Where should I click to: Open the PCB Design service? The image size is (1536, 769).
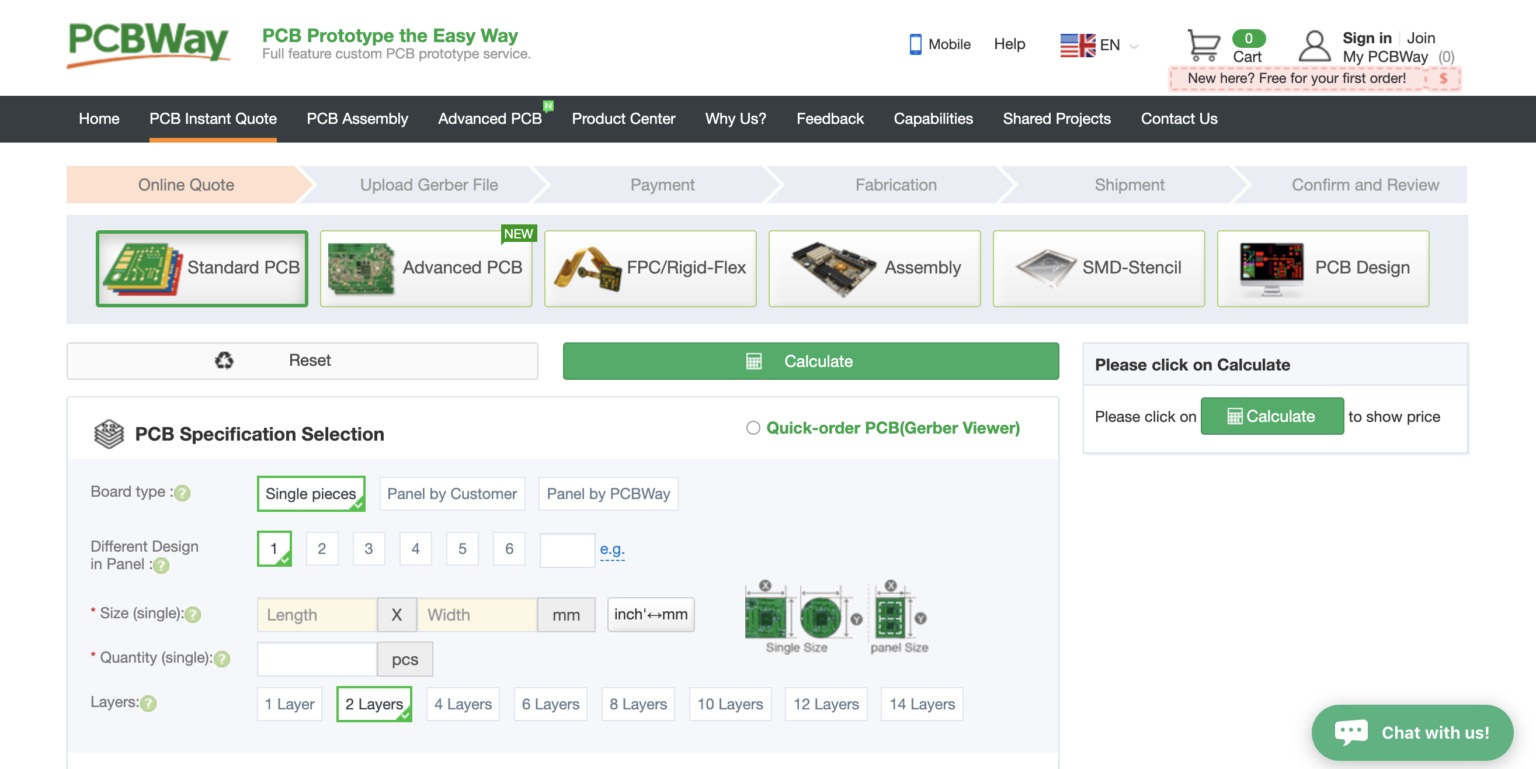click(1322, 268)
